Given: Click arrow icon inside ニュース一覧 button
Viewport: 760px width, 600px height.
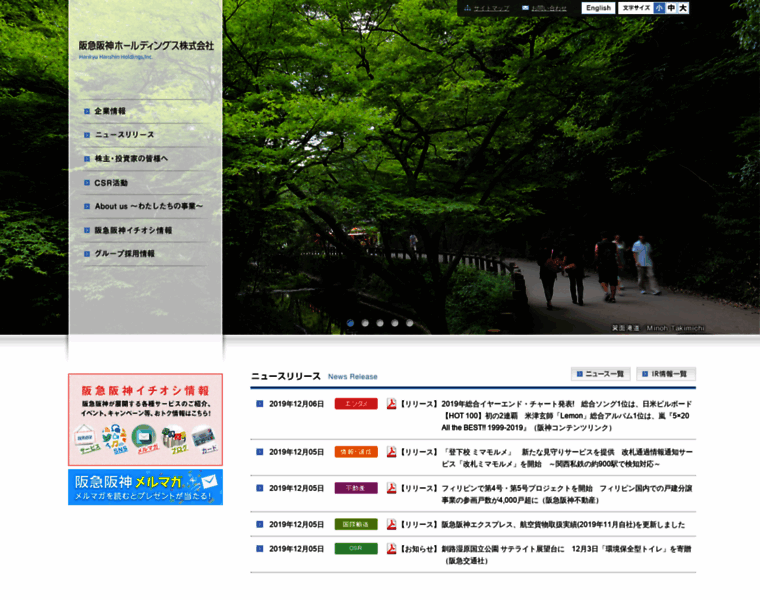Looking at the screenshot, I should pos(580,374).
